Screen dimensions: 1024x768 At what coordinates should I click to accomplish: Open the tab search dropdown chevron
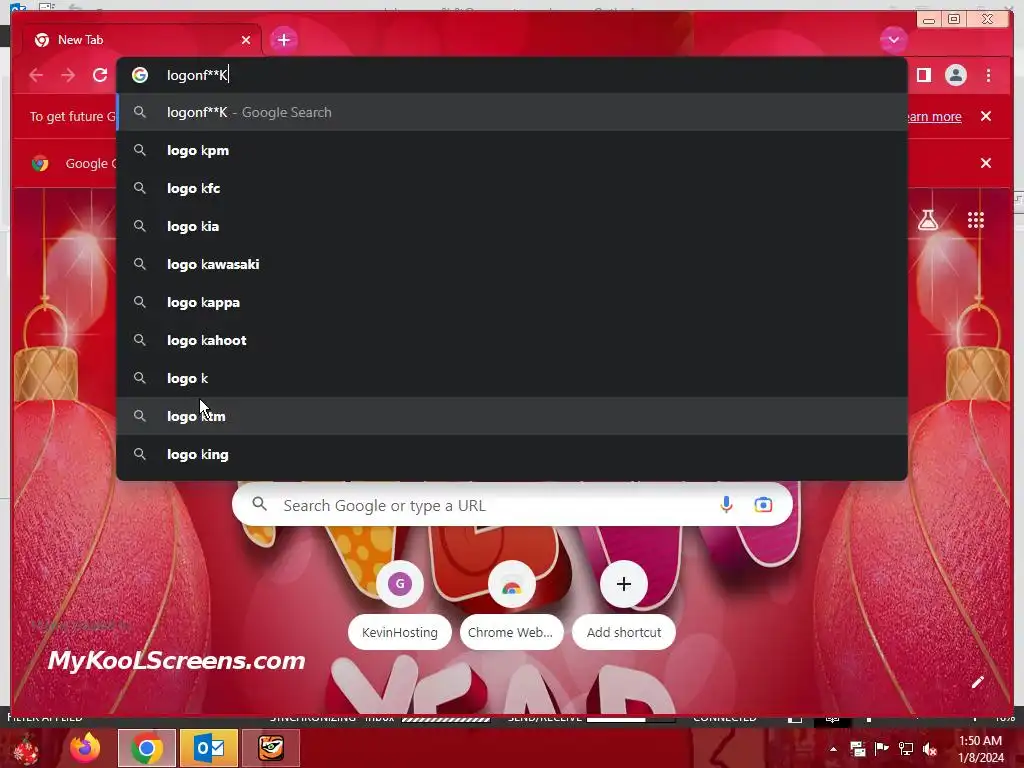pyautogui.click(x=893, y=40)
